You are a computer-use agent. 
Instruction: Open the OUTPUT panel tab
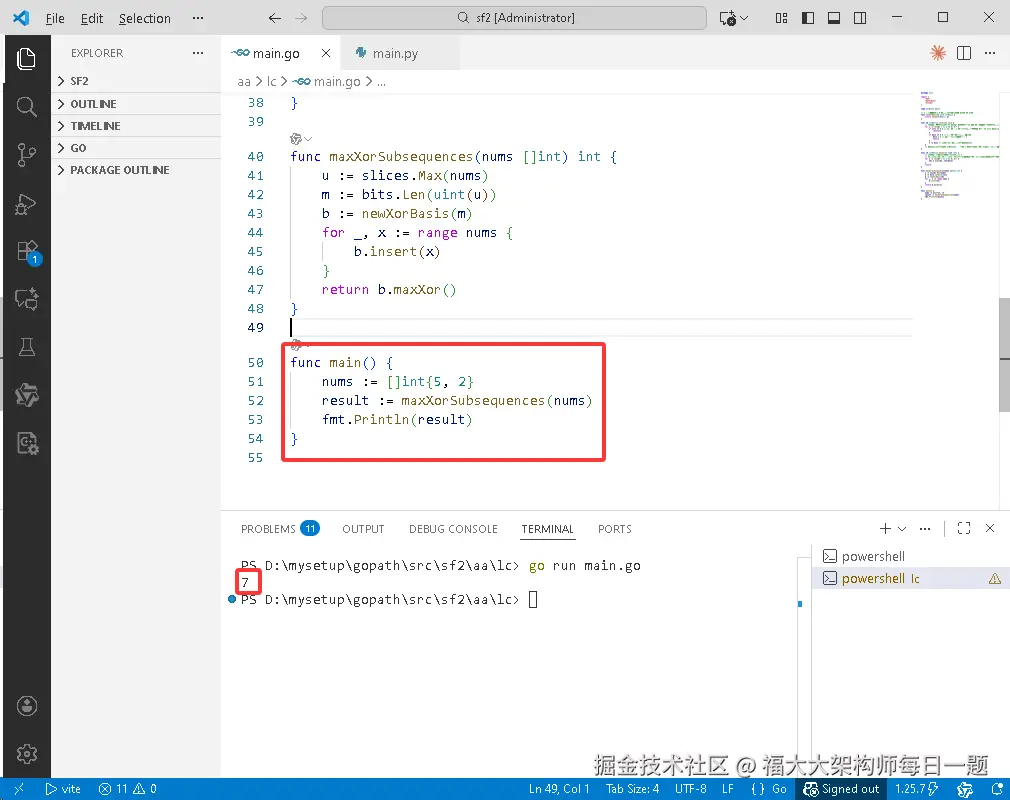tap(363, 529)
